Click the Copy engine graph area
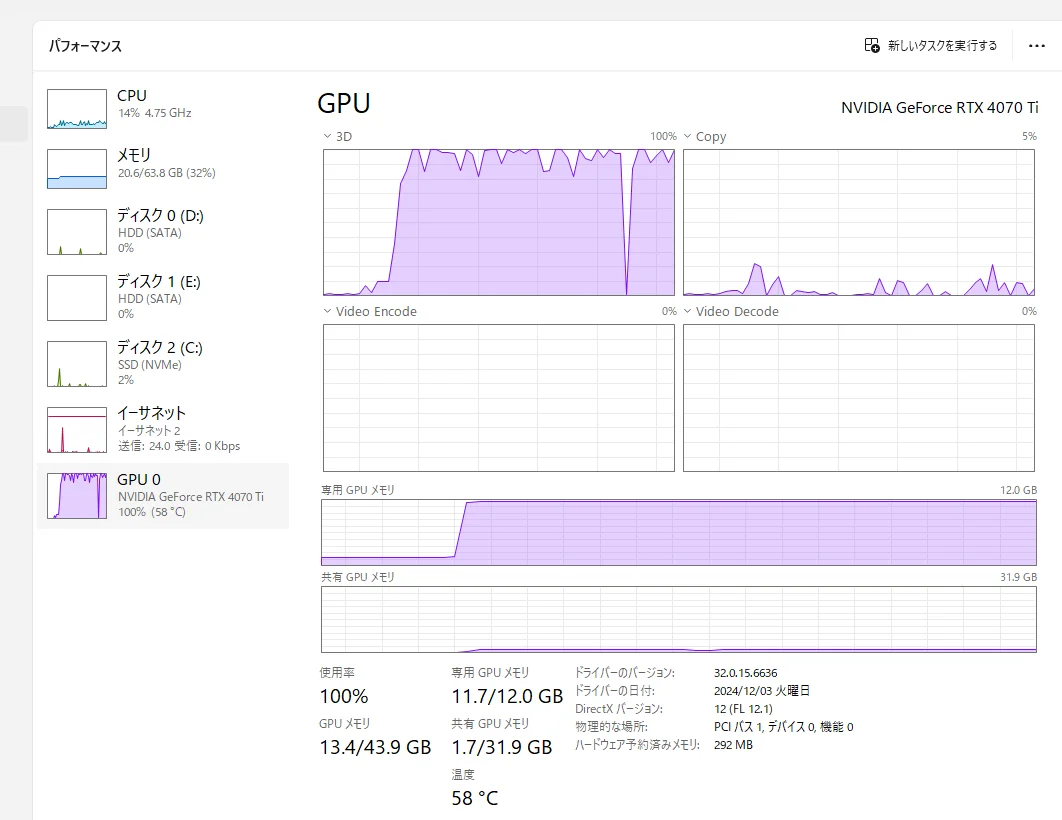The height and width of the screenshot is (820, 1062). pos(858,222)
